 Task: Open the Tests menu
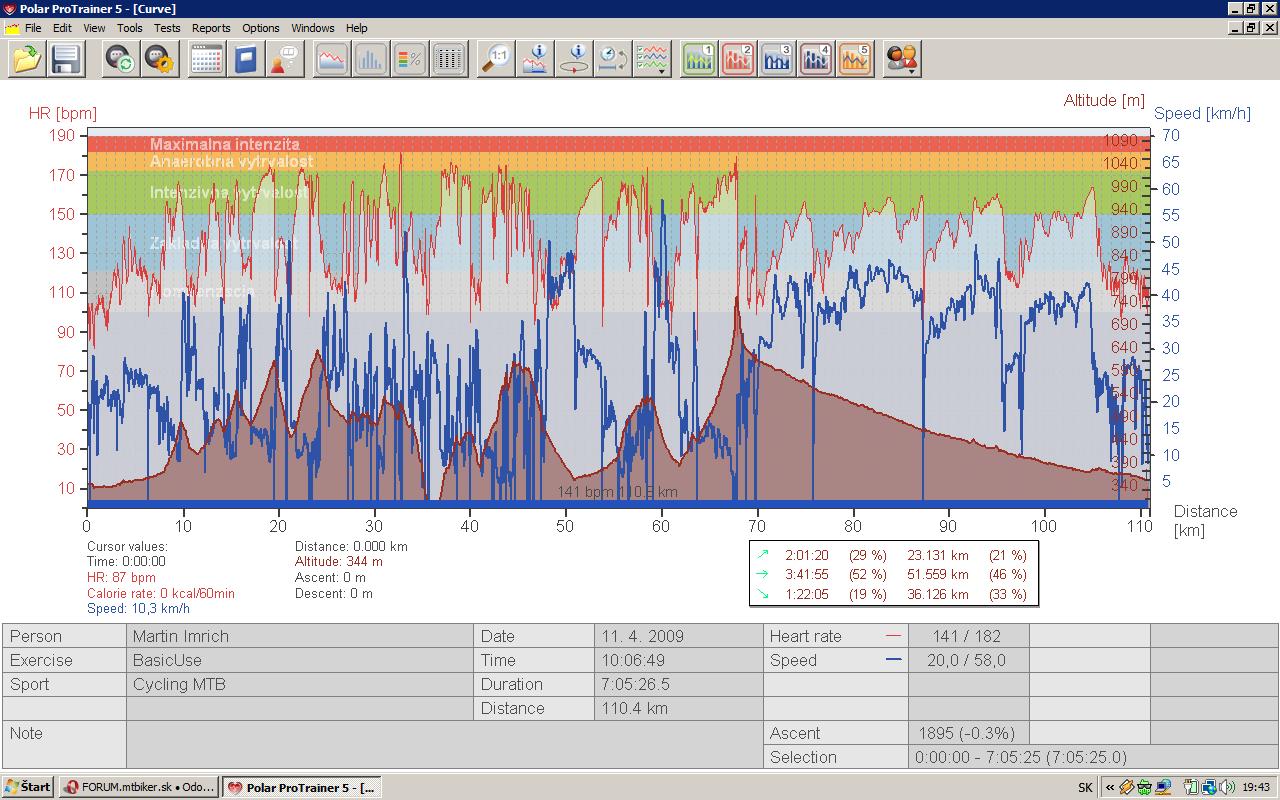[x=167, y=28]
